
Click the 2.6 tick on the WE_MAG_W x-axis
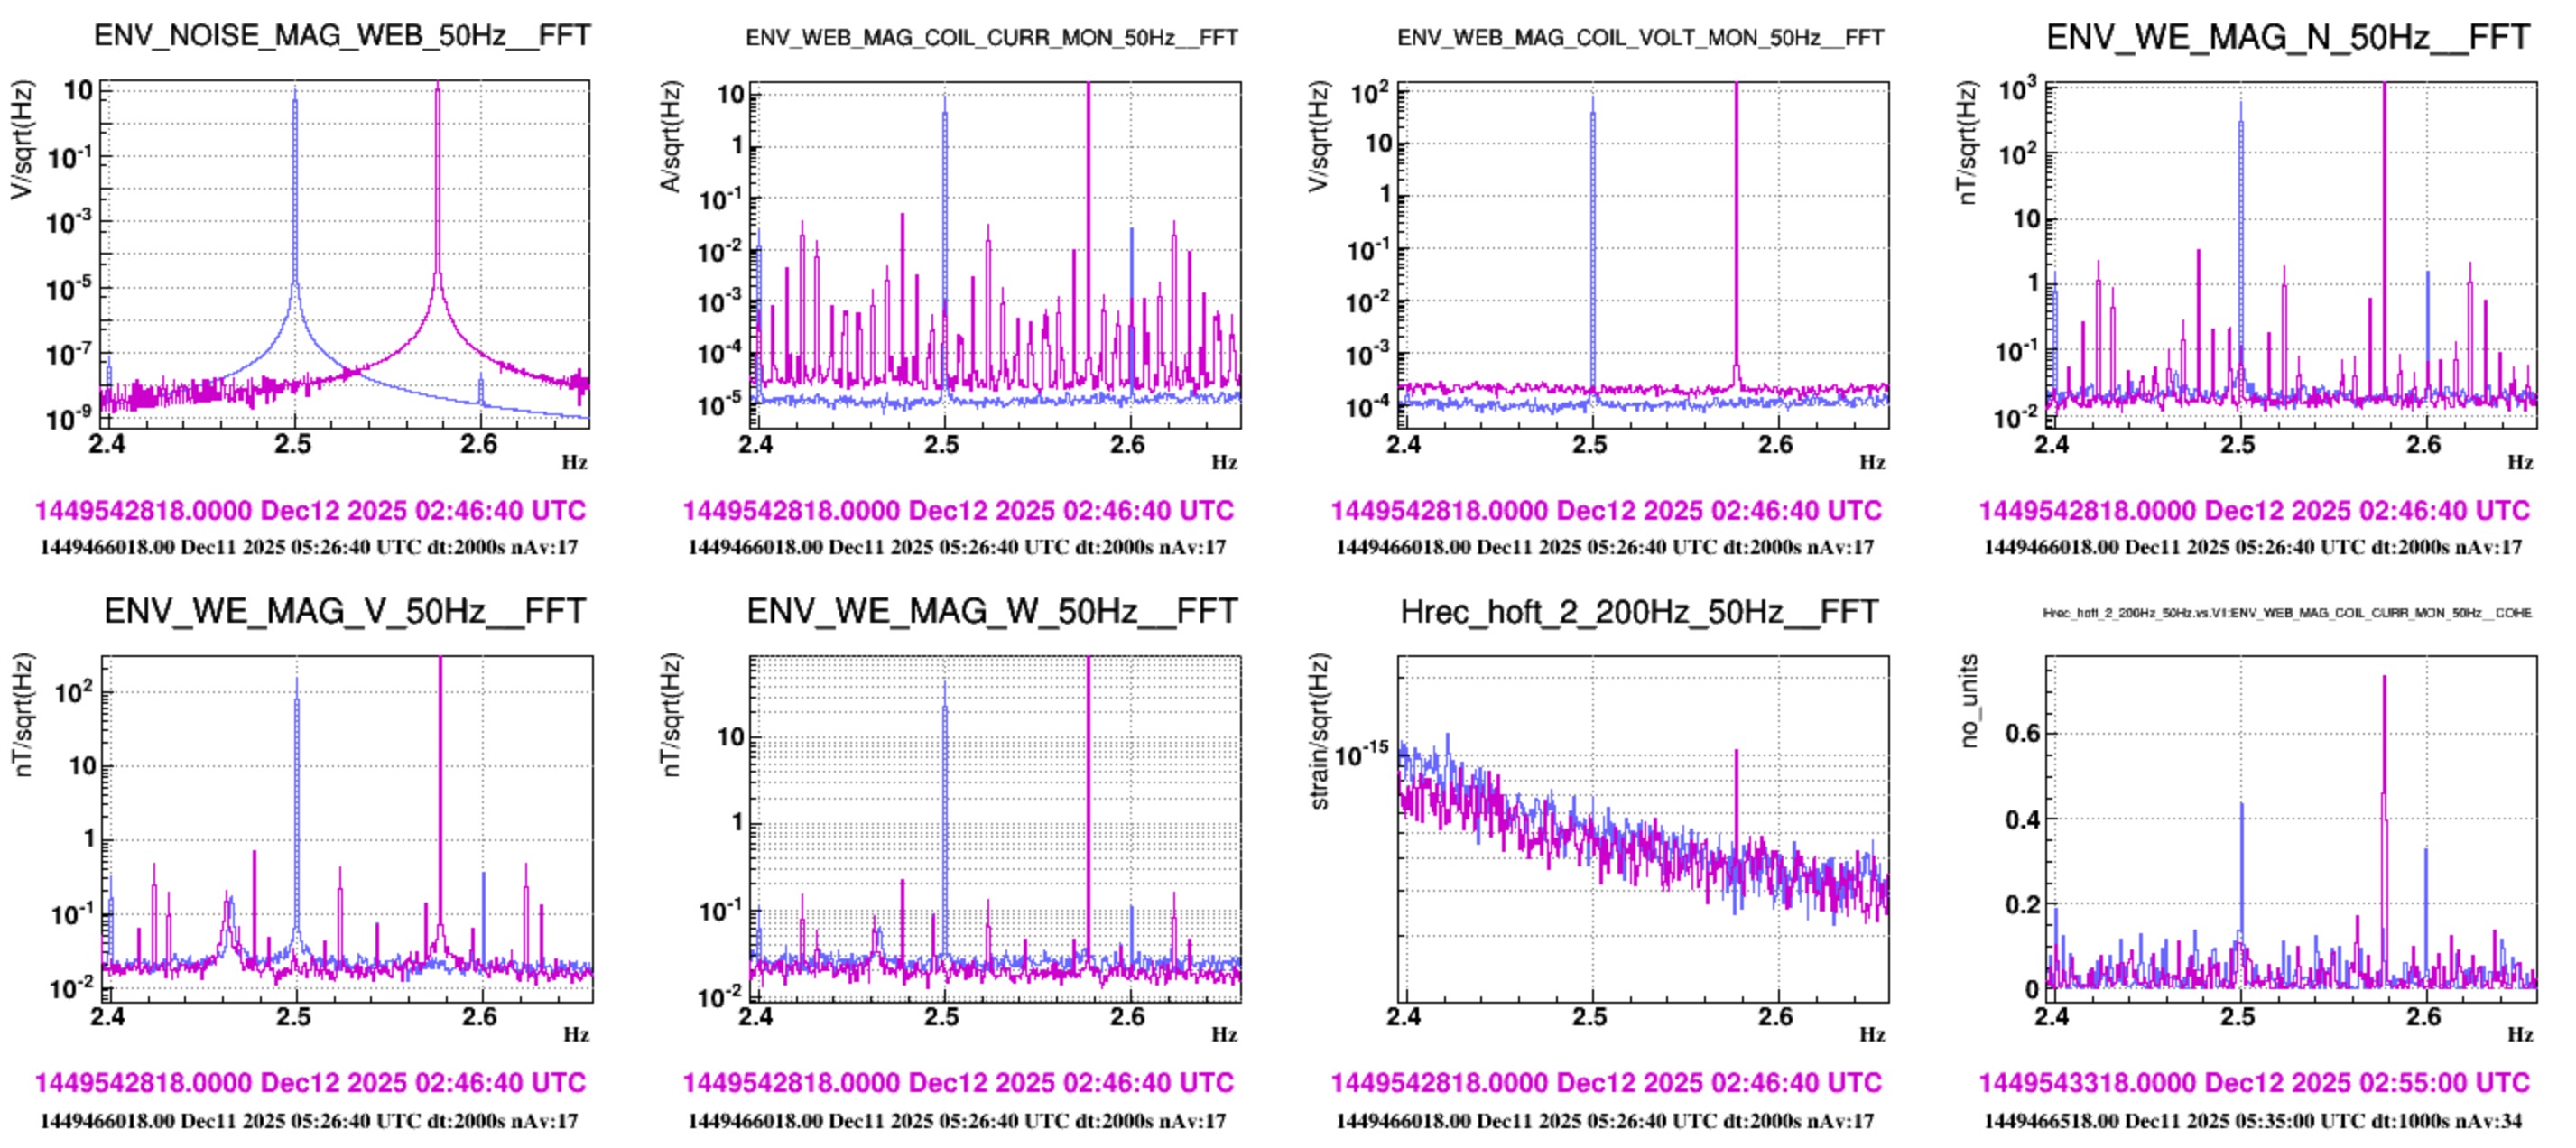point(1128,1017)
